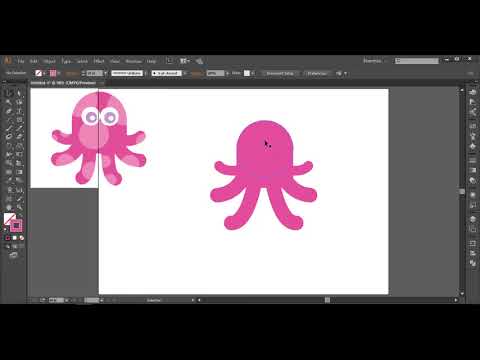Select the Free Transform tool

(x=19, y=154)
